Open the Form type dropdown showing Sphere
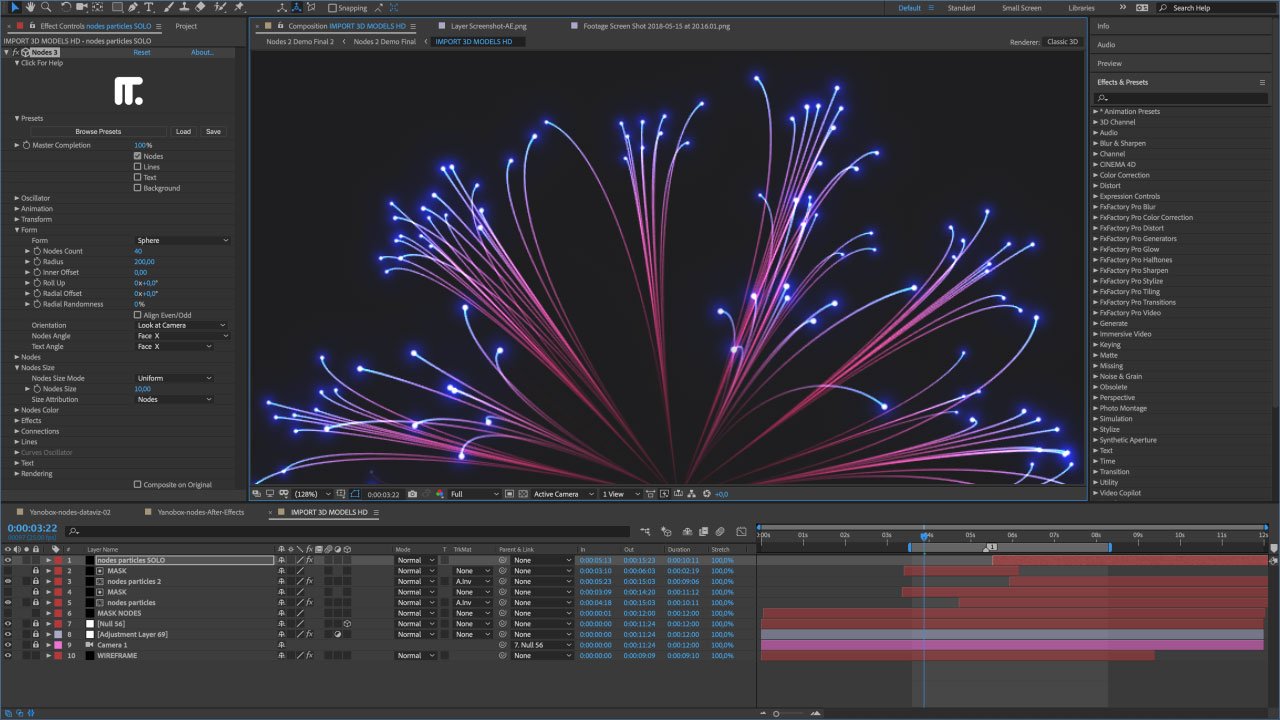 [182, 241]
